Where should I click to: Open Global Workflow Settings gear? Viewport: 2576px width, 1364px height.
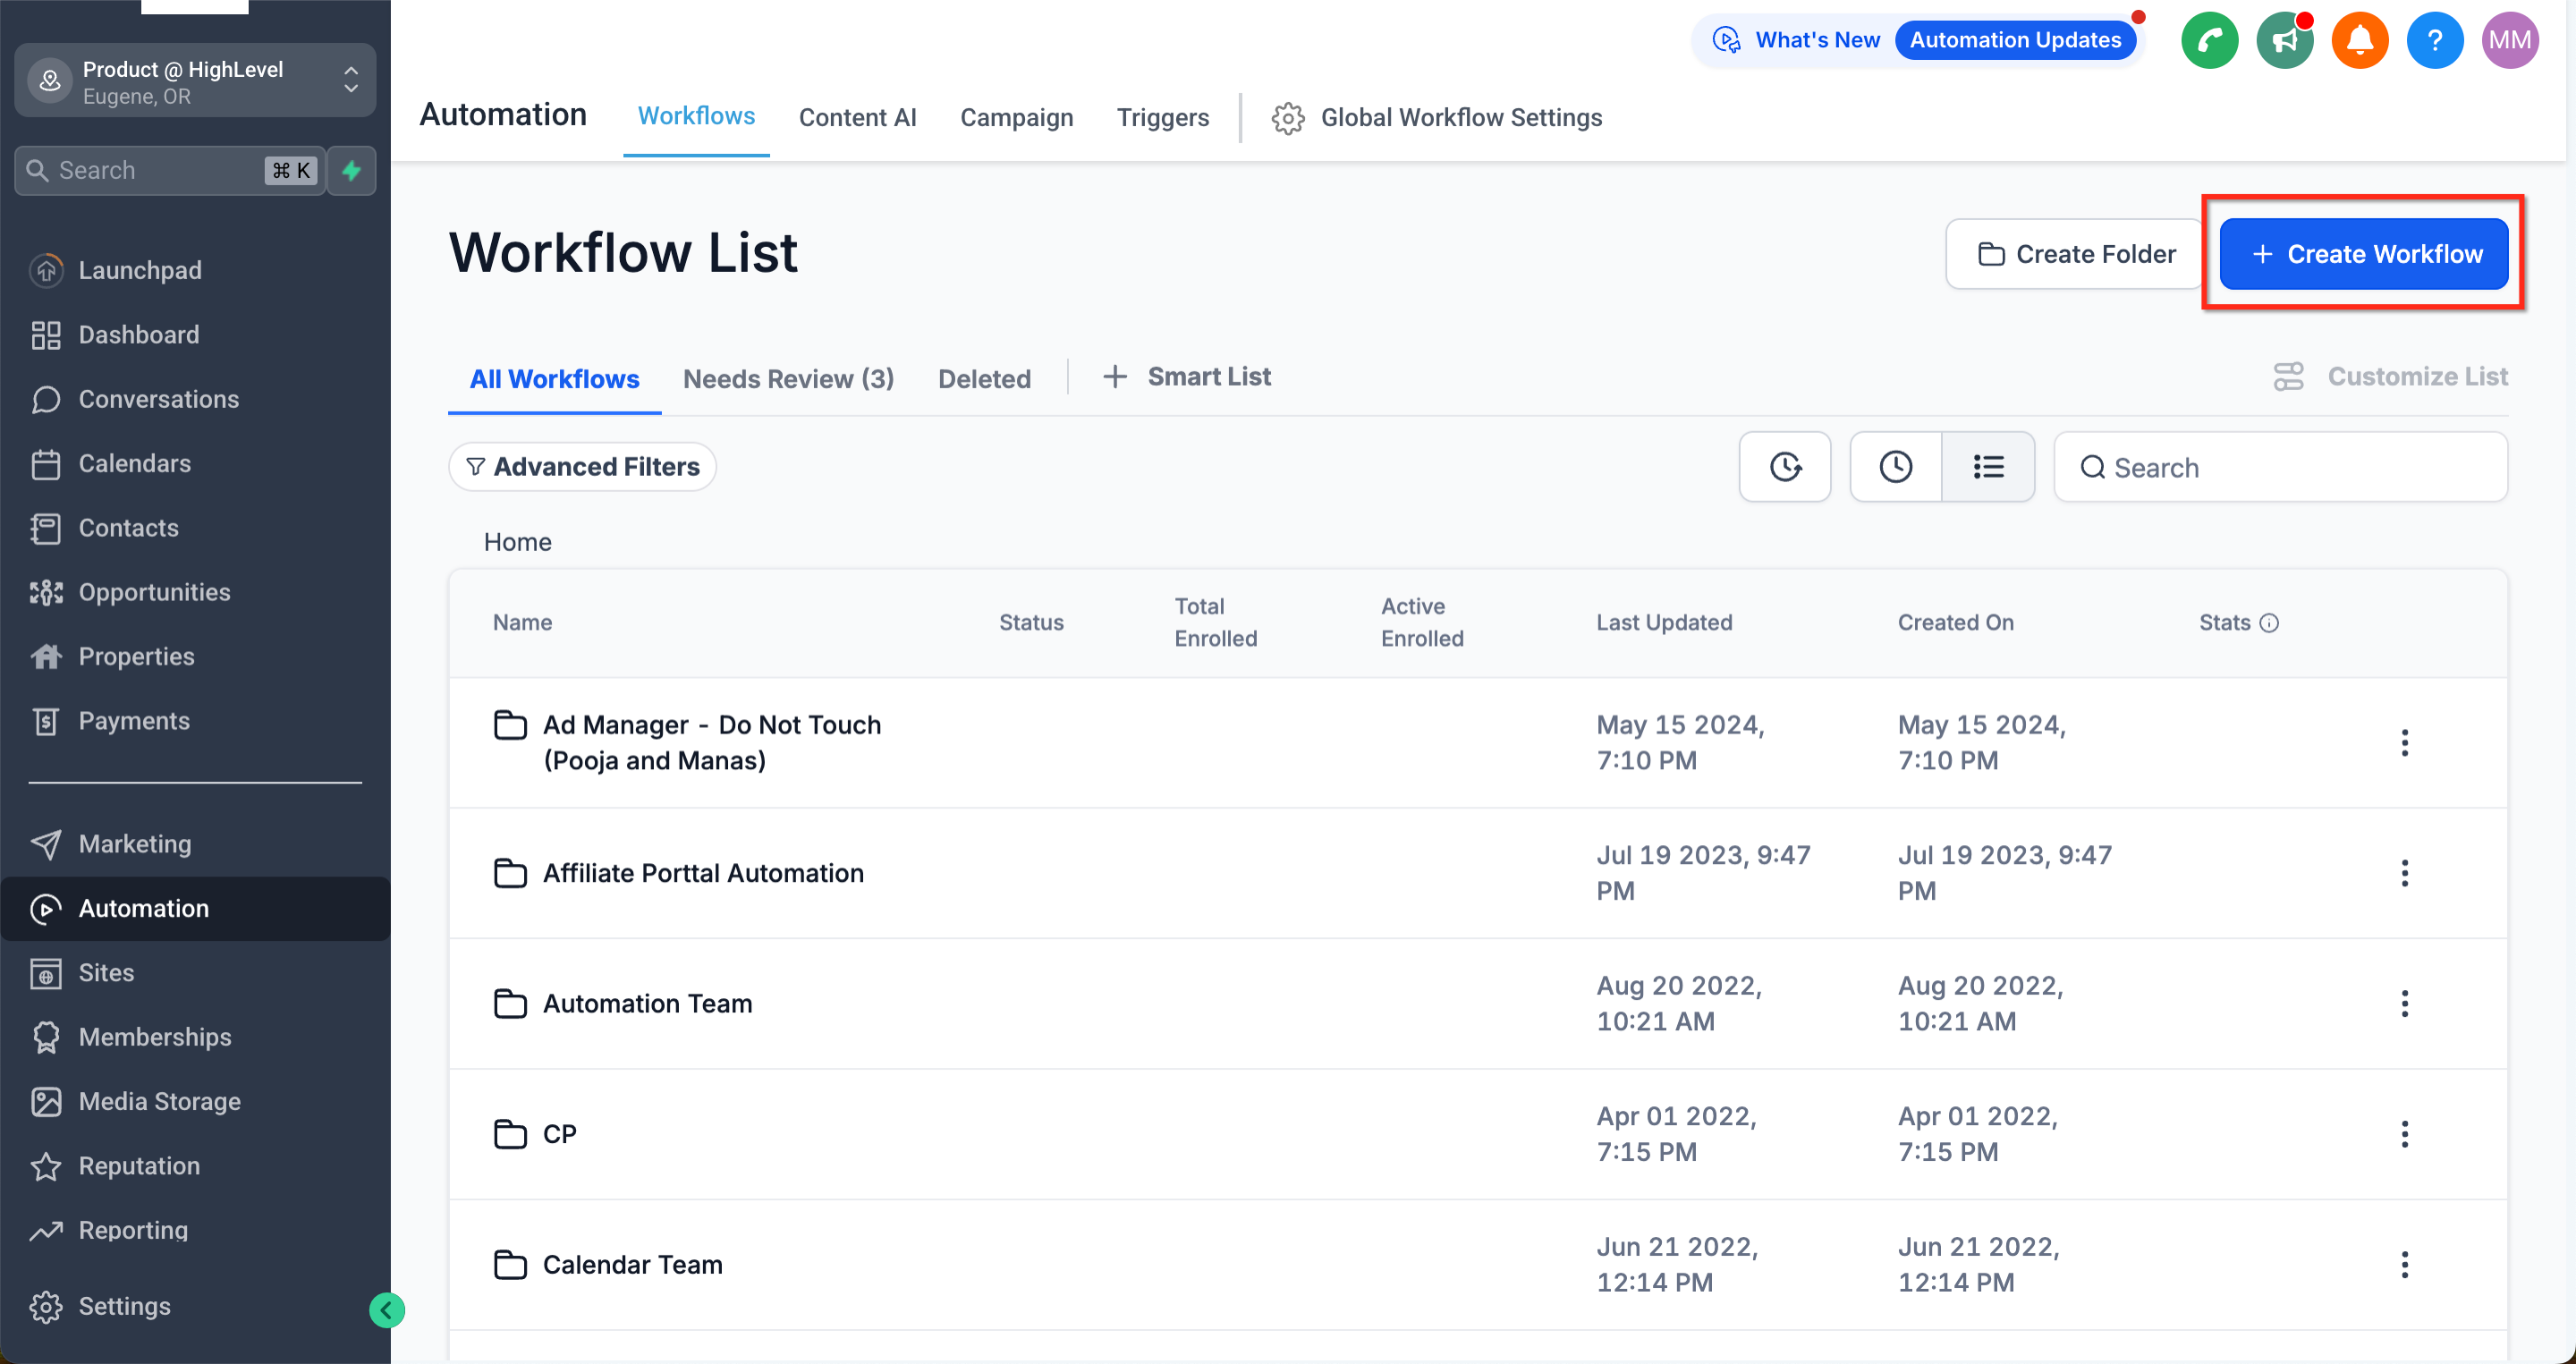[x=1287, y=118]
